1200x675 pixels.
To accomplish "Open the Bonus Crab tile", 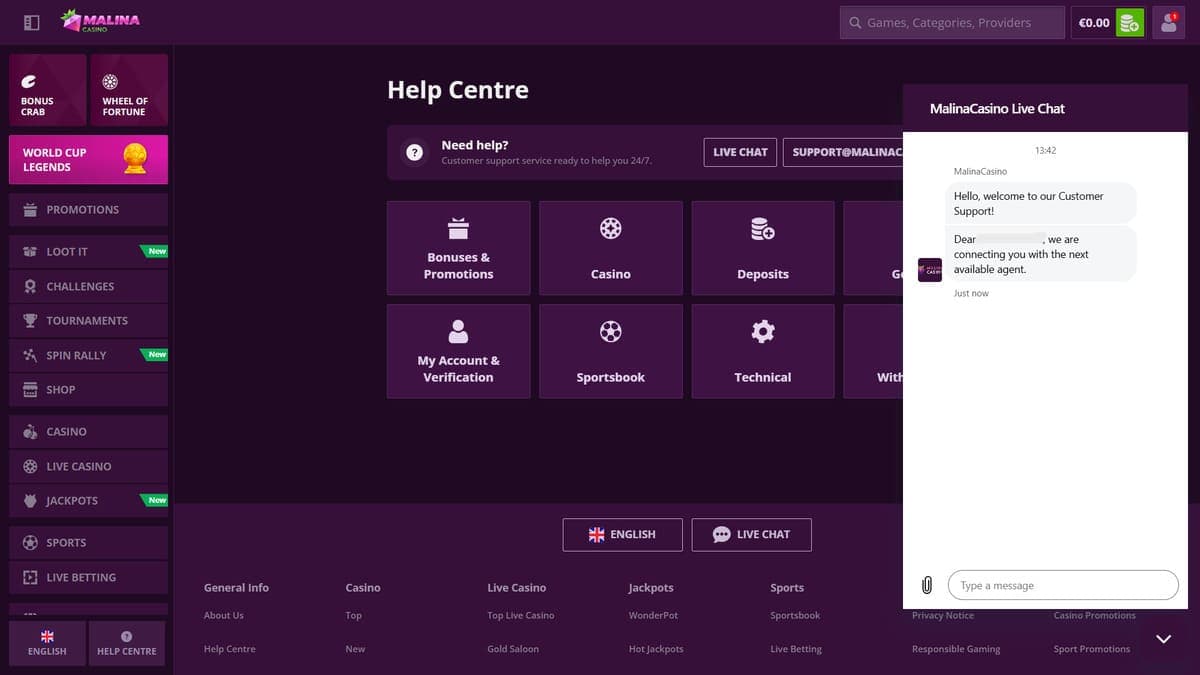I will coord(47,89).
